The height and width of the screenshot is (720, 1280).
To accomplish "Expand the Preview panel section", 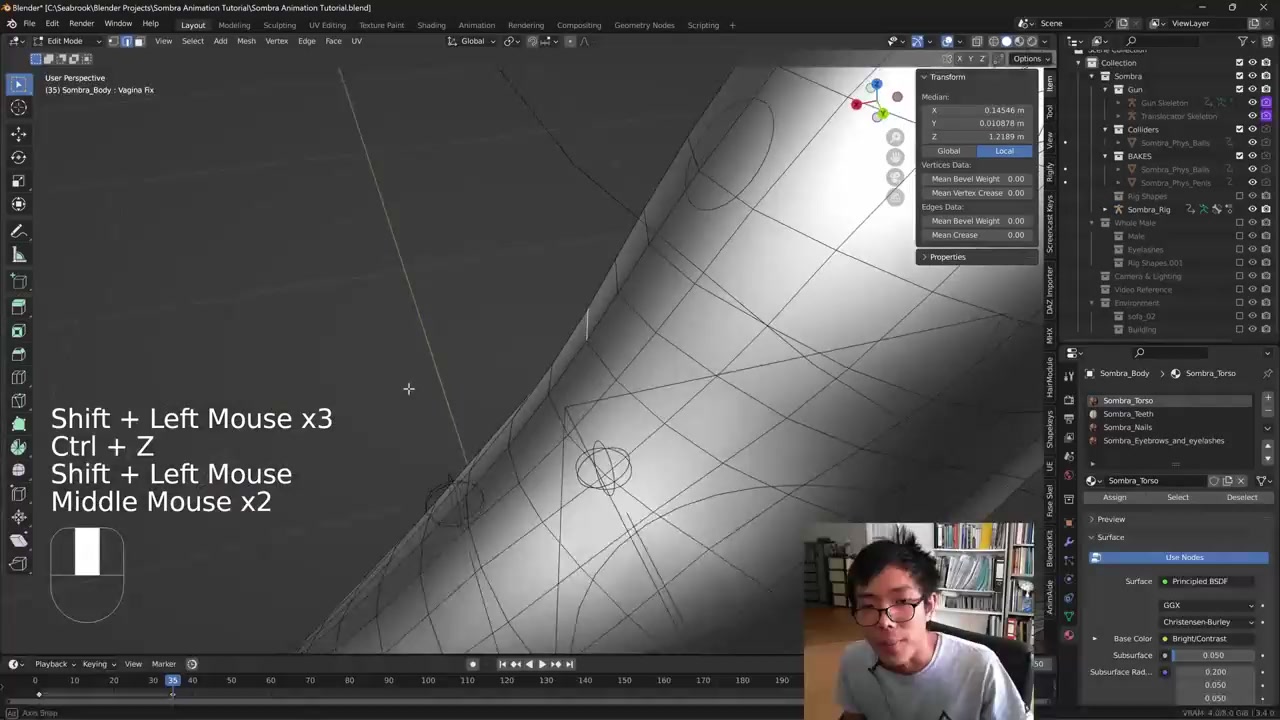I will [x=1110, y=519].
